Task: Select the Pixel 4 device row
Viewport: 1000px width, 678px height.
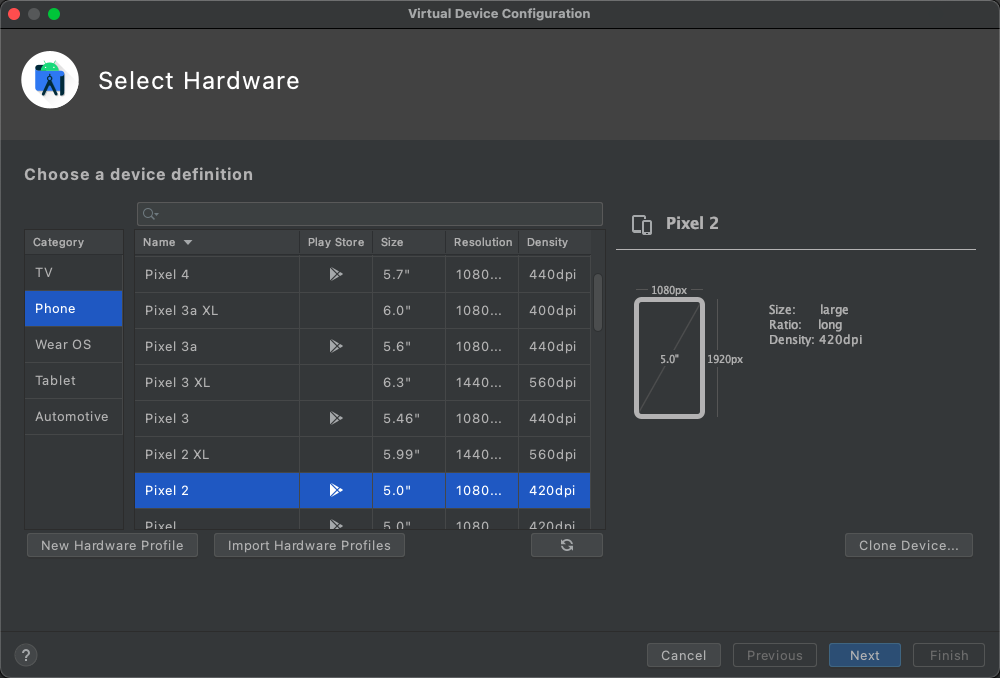Action: [363, 274]
